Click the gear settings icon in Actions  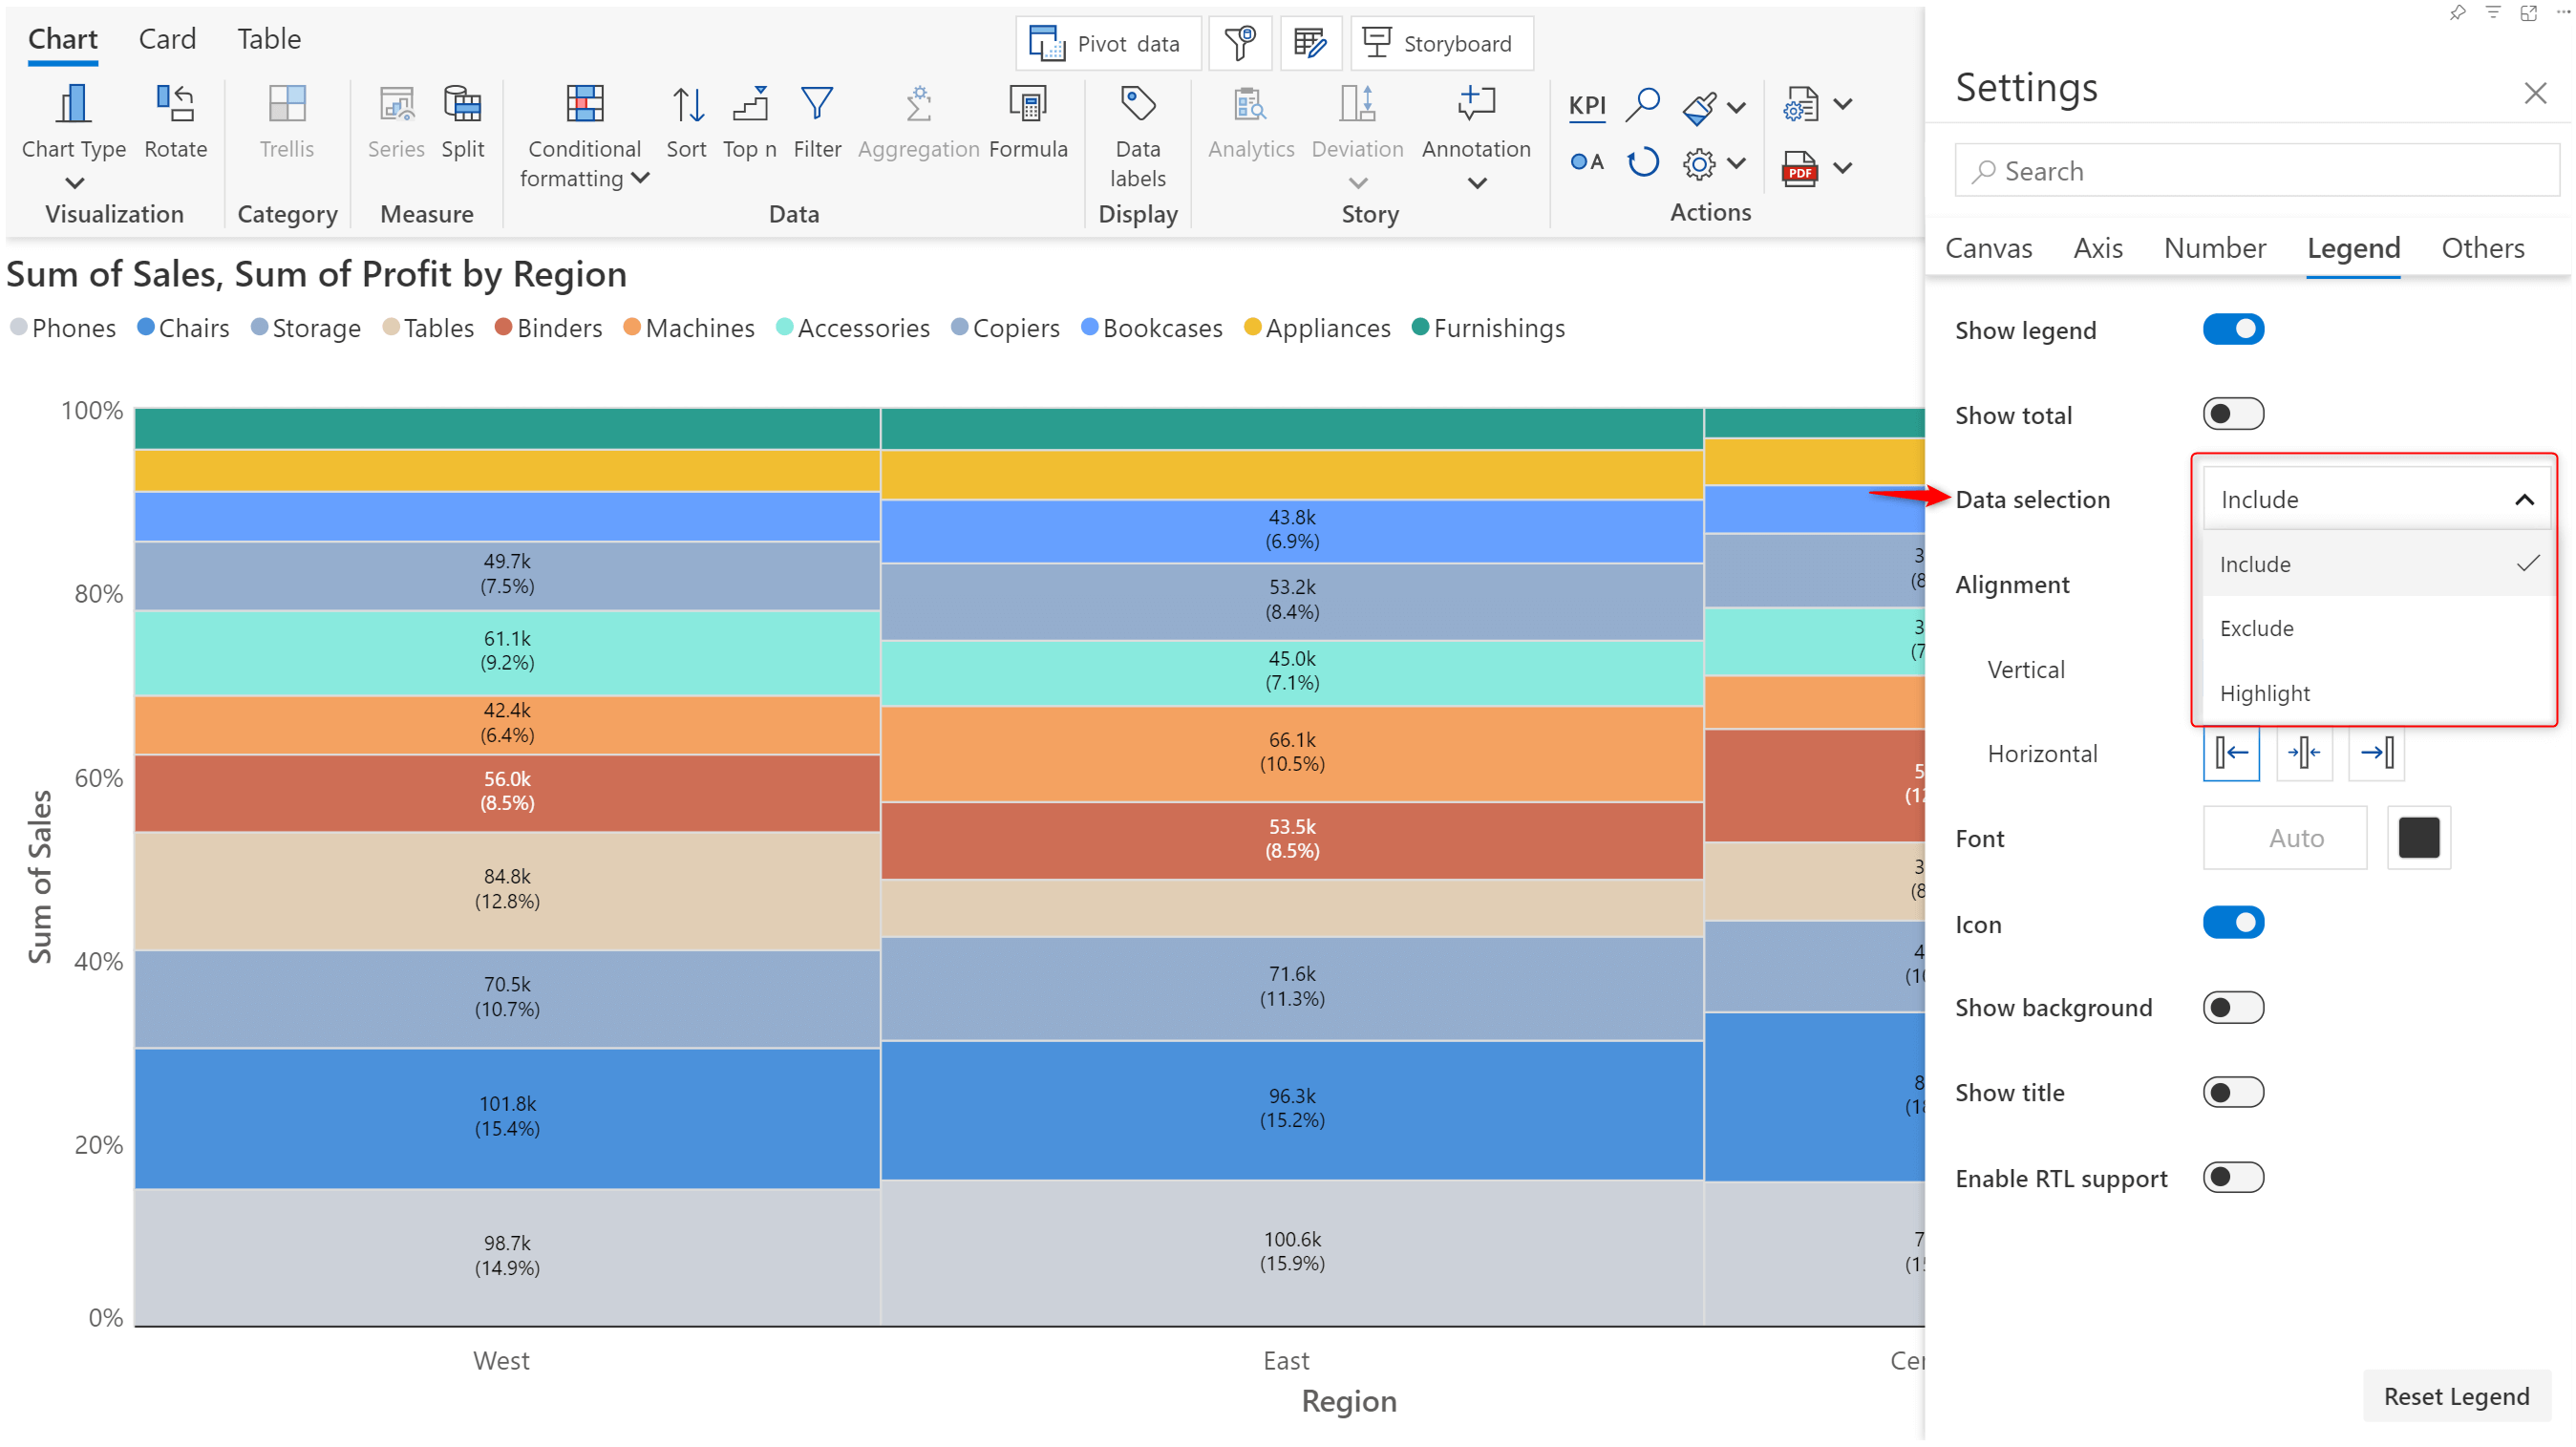click(x=1699, y=164)
